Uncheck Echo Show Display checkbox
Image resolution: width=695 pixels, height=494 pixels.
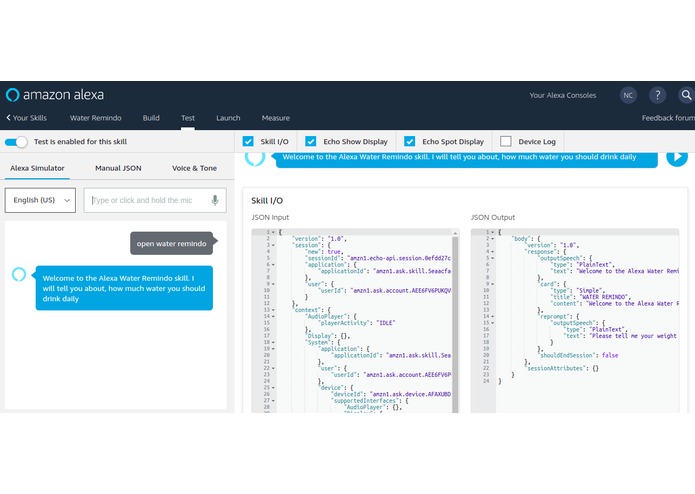pos(311,141)
